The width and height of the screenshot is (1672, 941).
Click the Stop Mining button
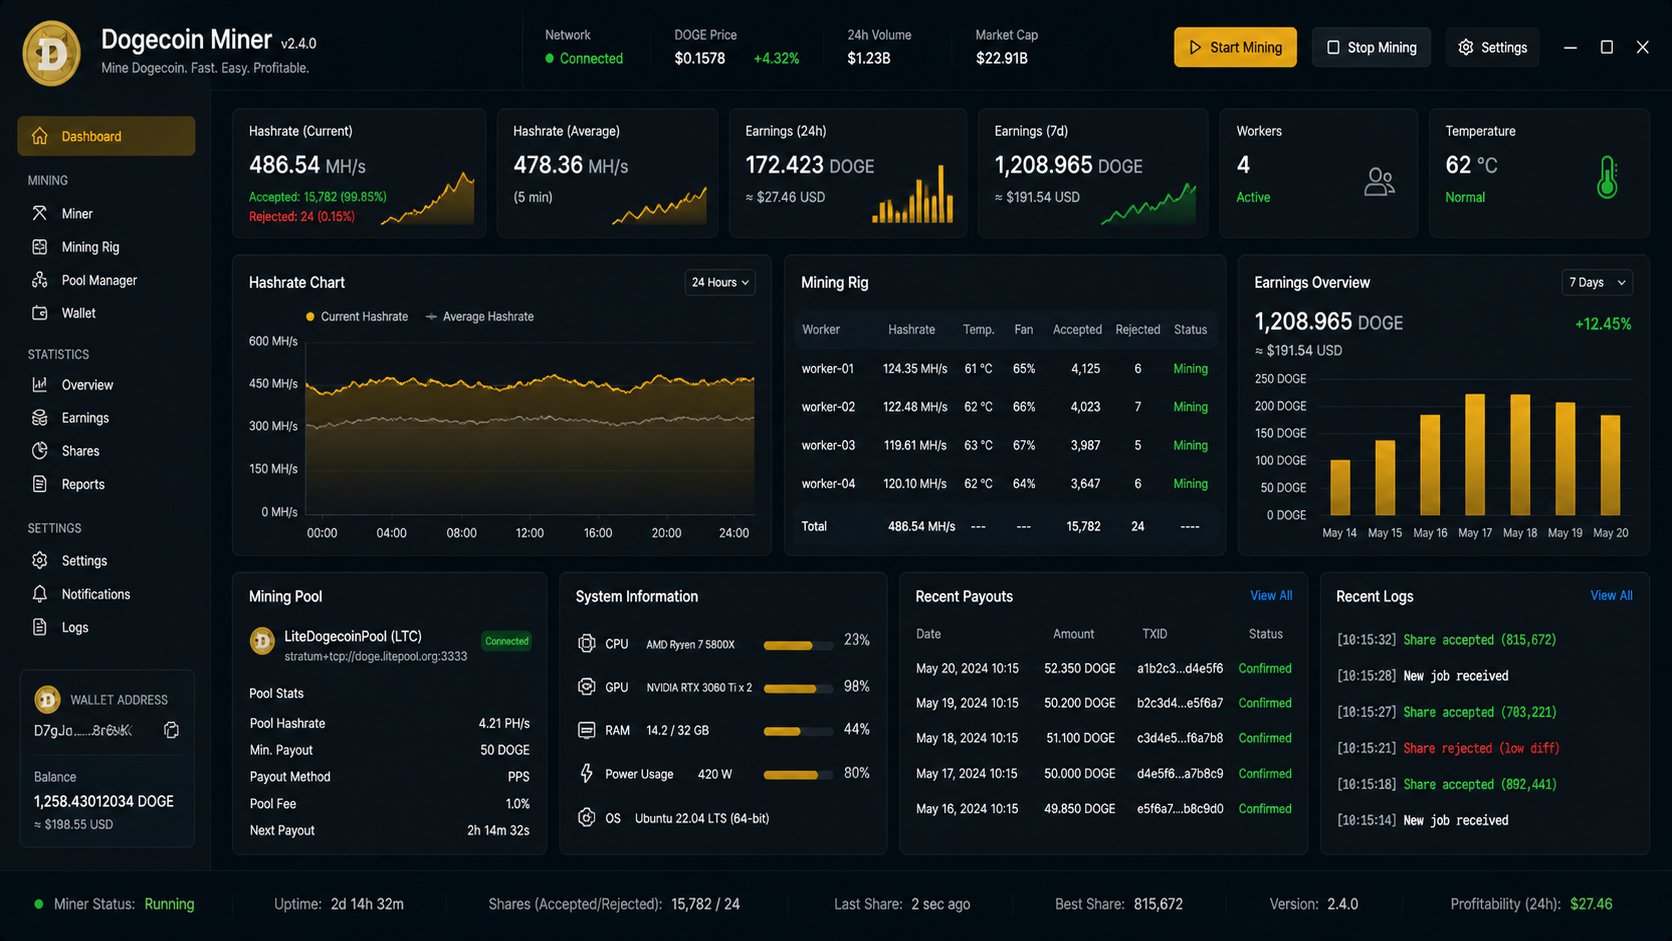point(1371,47)
